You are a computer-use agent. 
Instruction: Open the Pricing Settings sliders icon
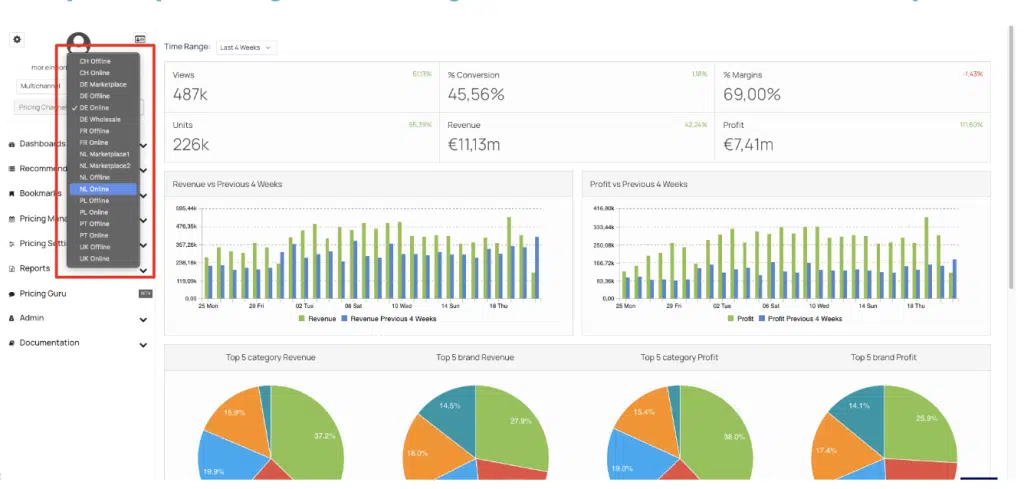[x=12, y=244]
